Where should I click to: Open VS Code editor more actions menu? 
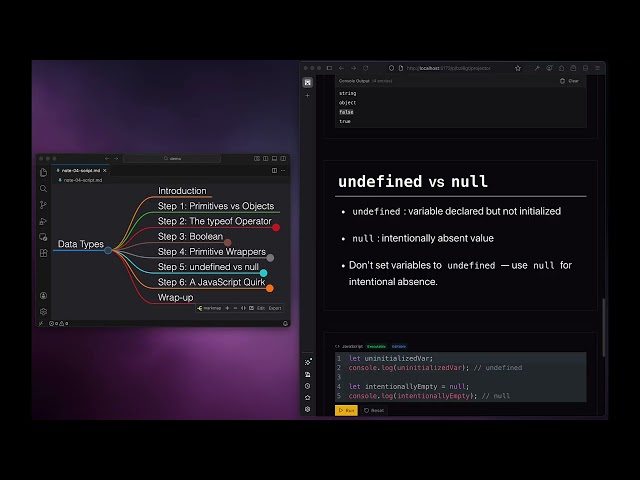click(x=283, y=170)
